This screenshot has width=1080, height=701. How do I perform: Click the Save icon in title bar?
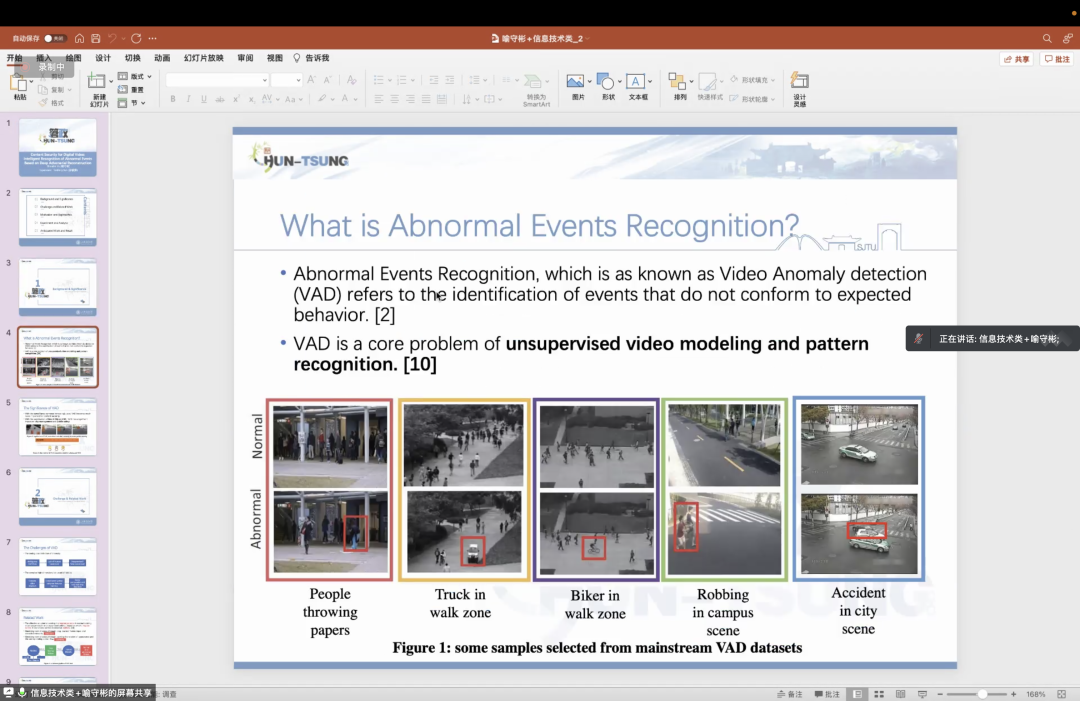pyautogui.click(x=95, y=38)
